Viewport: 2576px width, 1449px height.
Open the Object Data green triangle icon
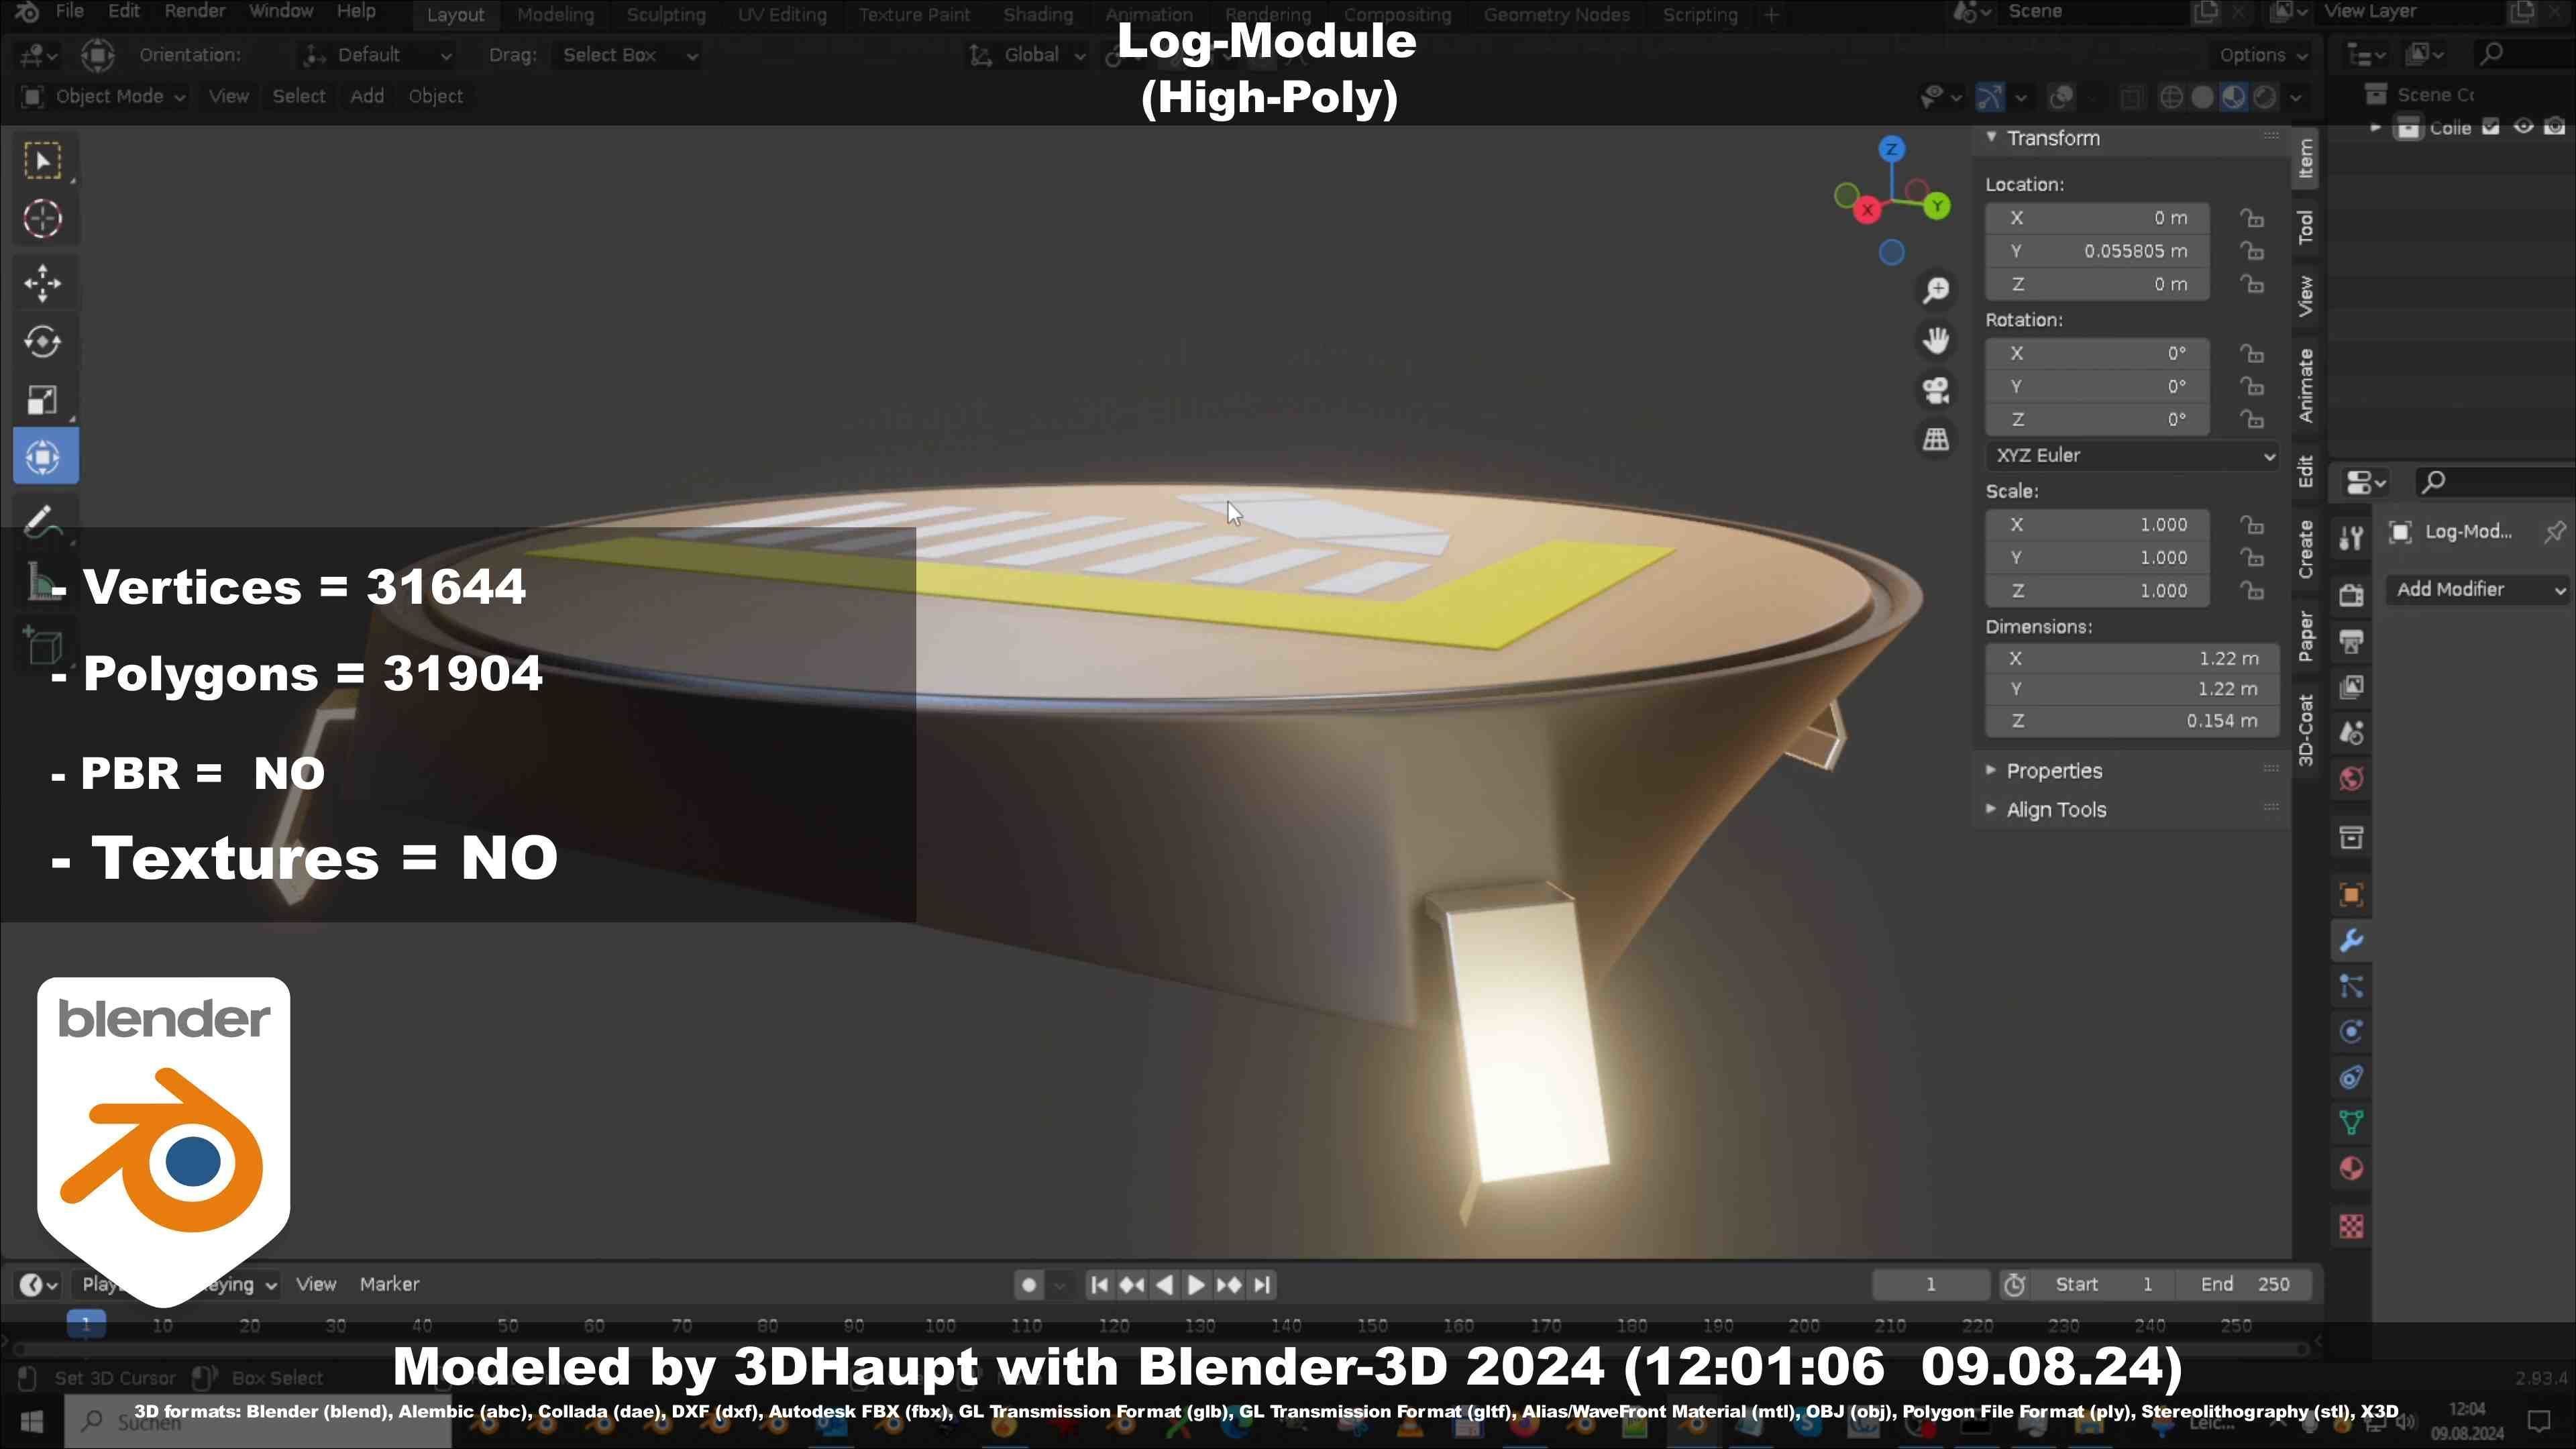click(x=2351, y=1123)
